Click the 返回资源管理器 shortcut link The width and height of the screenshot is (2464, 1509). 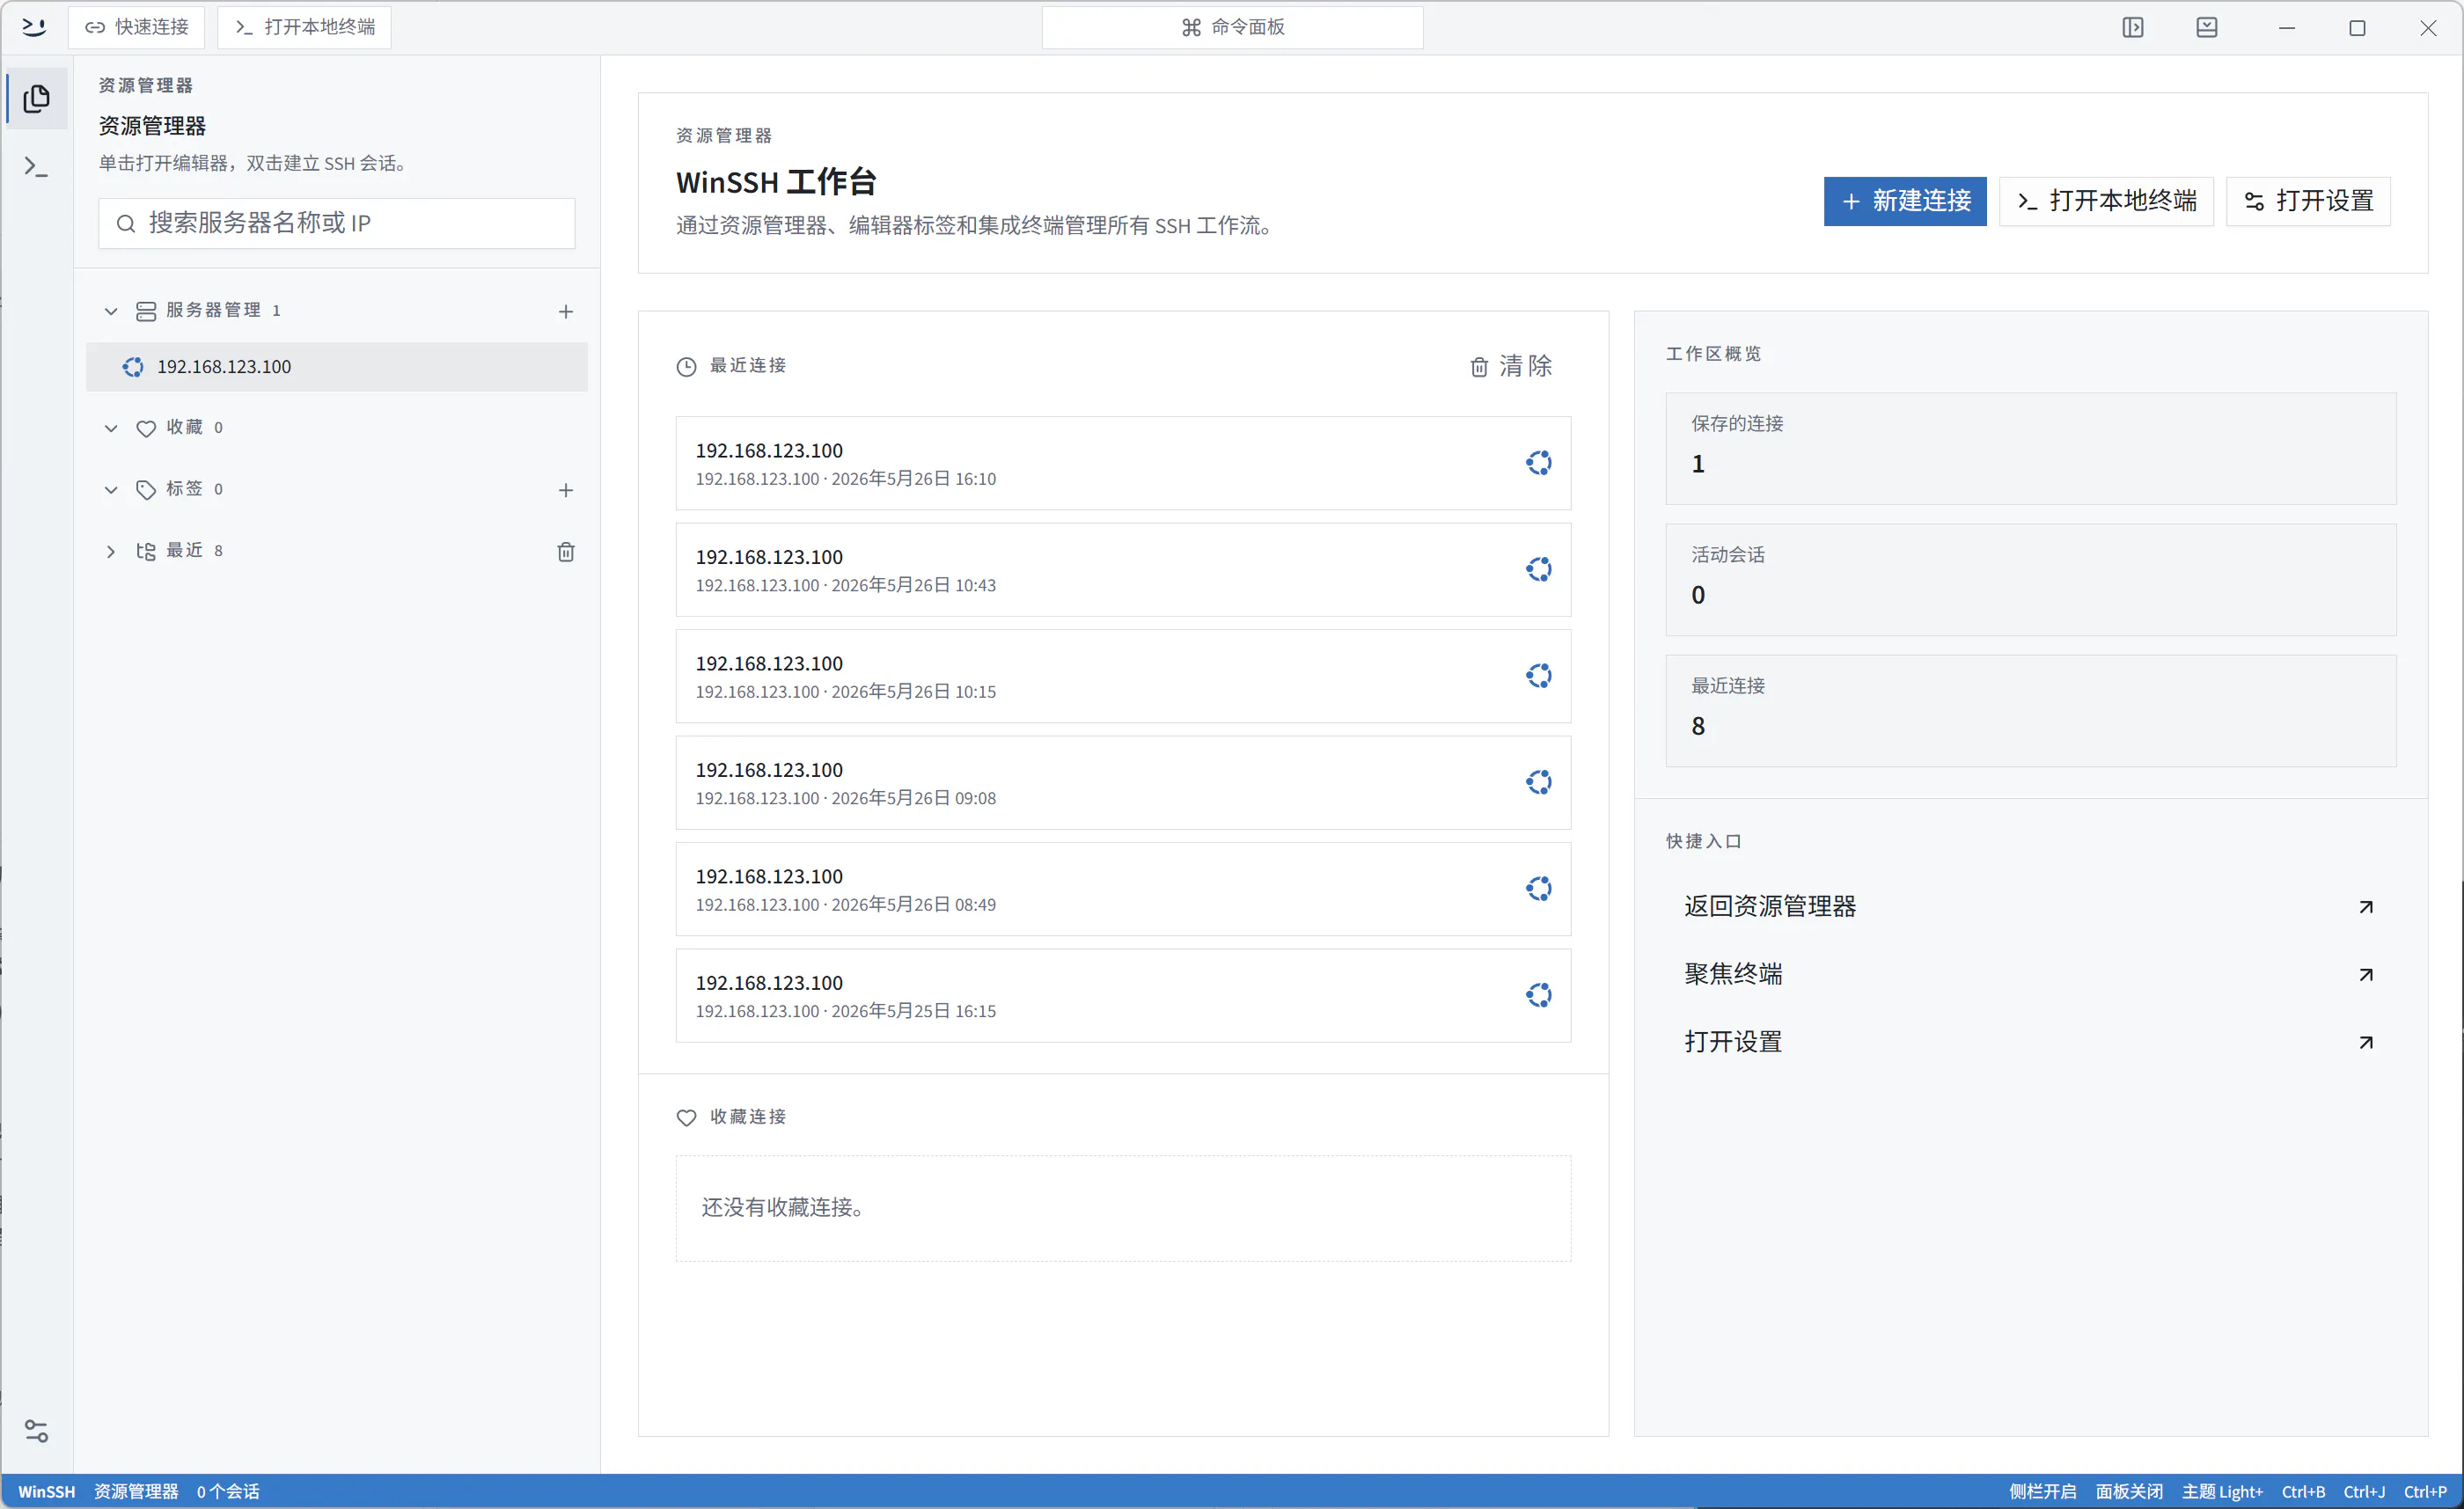[x=2030, y=906]
